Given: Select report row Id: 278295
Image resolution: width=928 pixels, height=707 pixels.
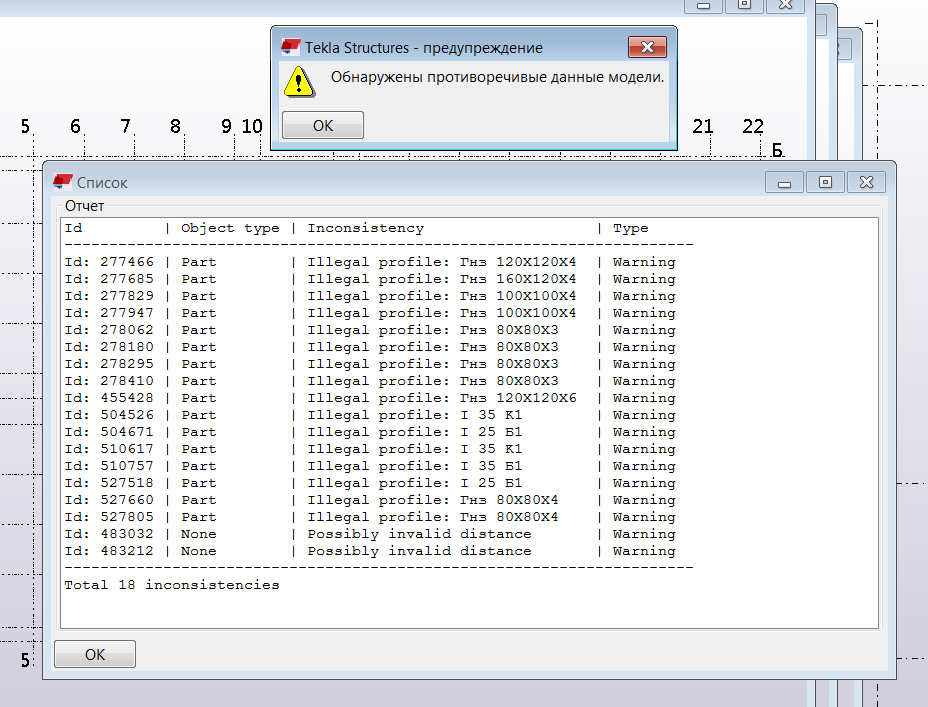Looking at the screenshot, I should 370,364.
